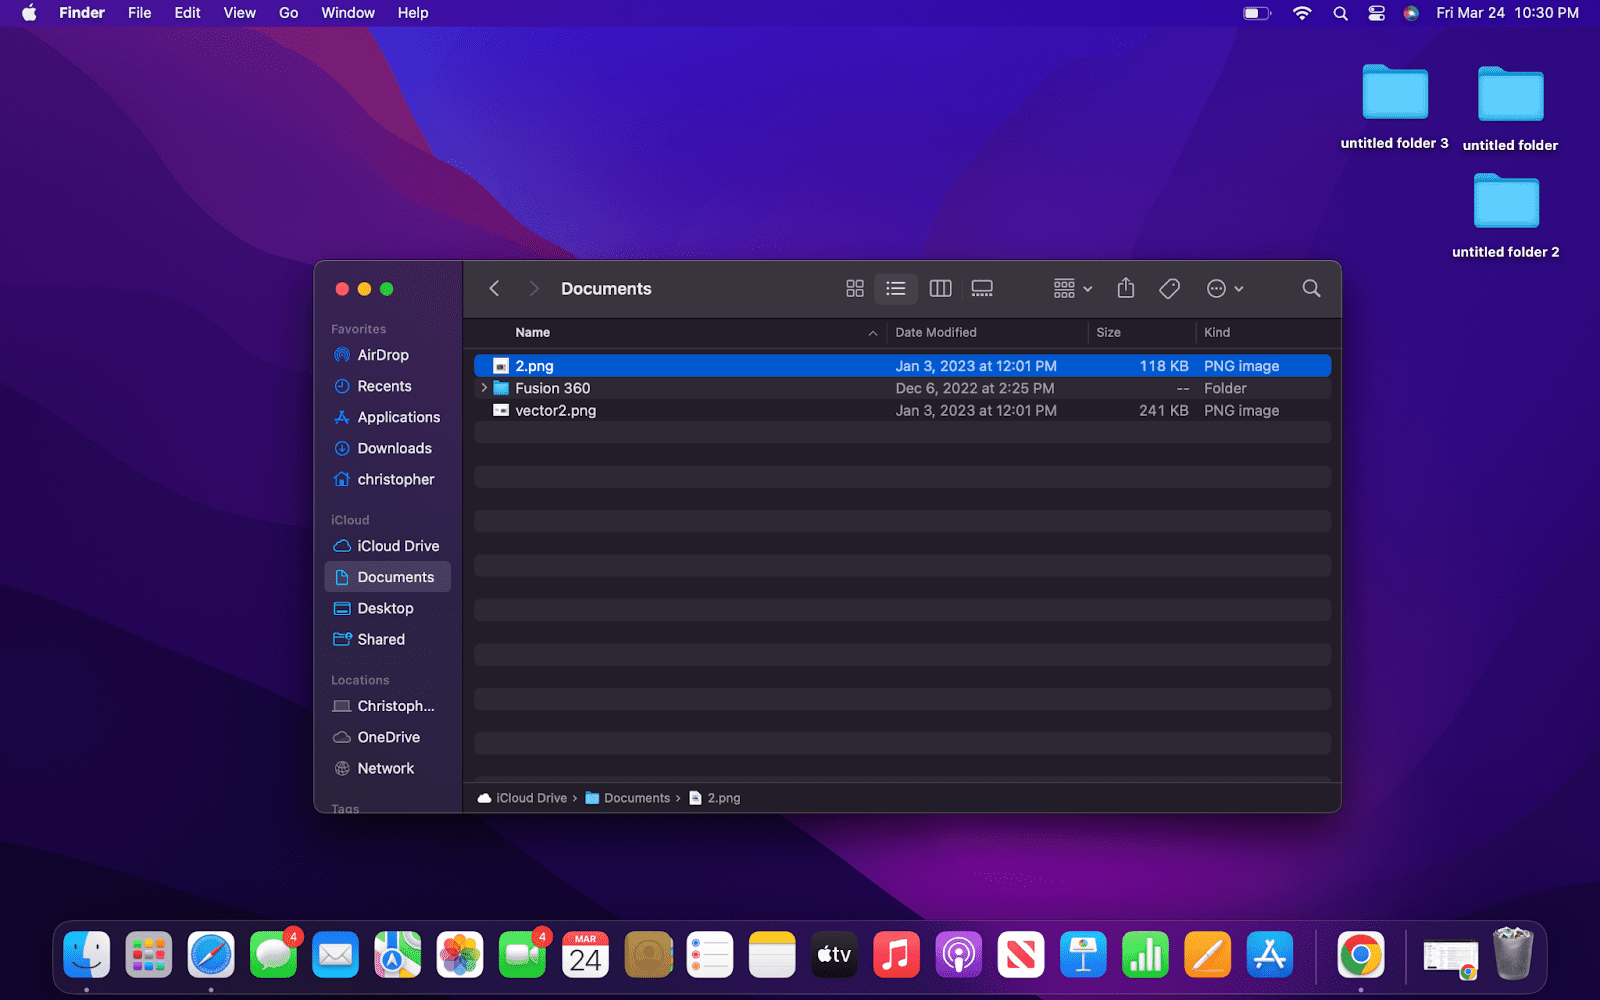Open Photos from the Dock

[x=460, y=956]
